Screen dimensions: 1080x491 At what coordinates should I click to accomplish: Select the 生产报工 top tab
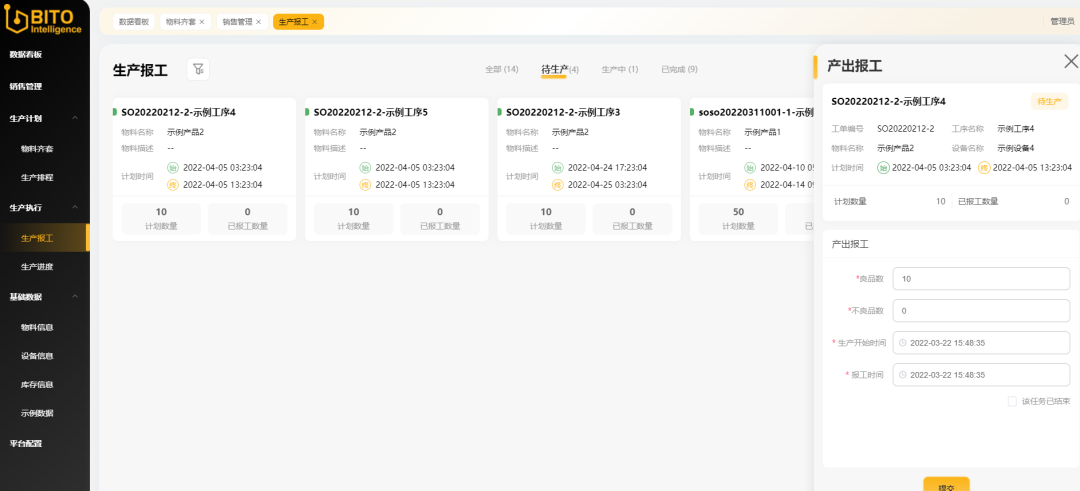point(293,22)
